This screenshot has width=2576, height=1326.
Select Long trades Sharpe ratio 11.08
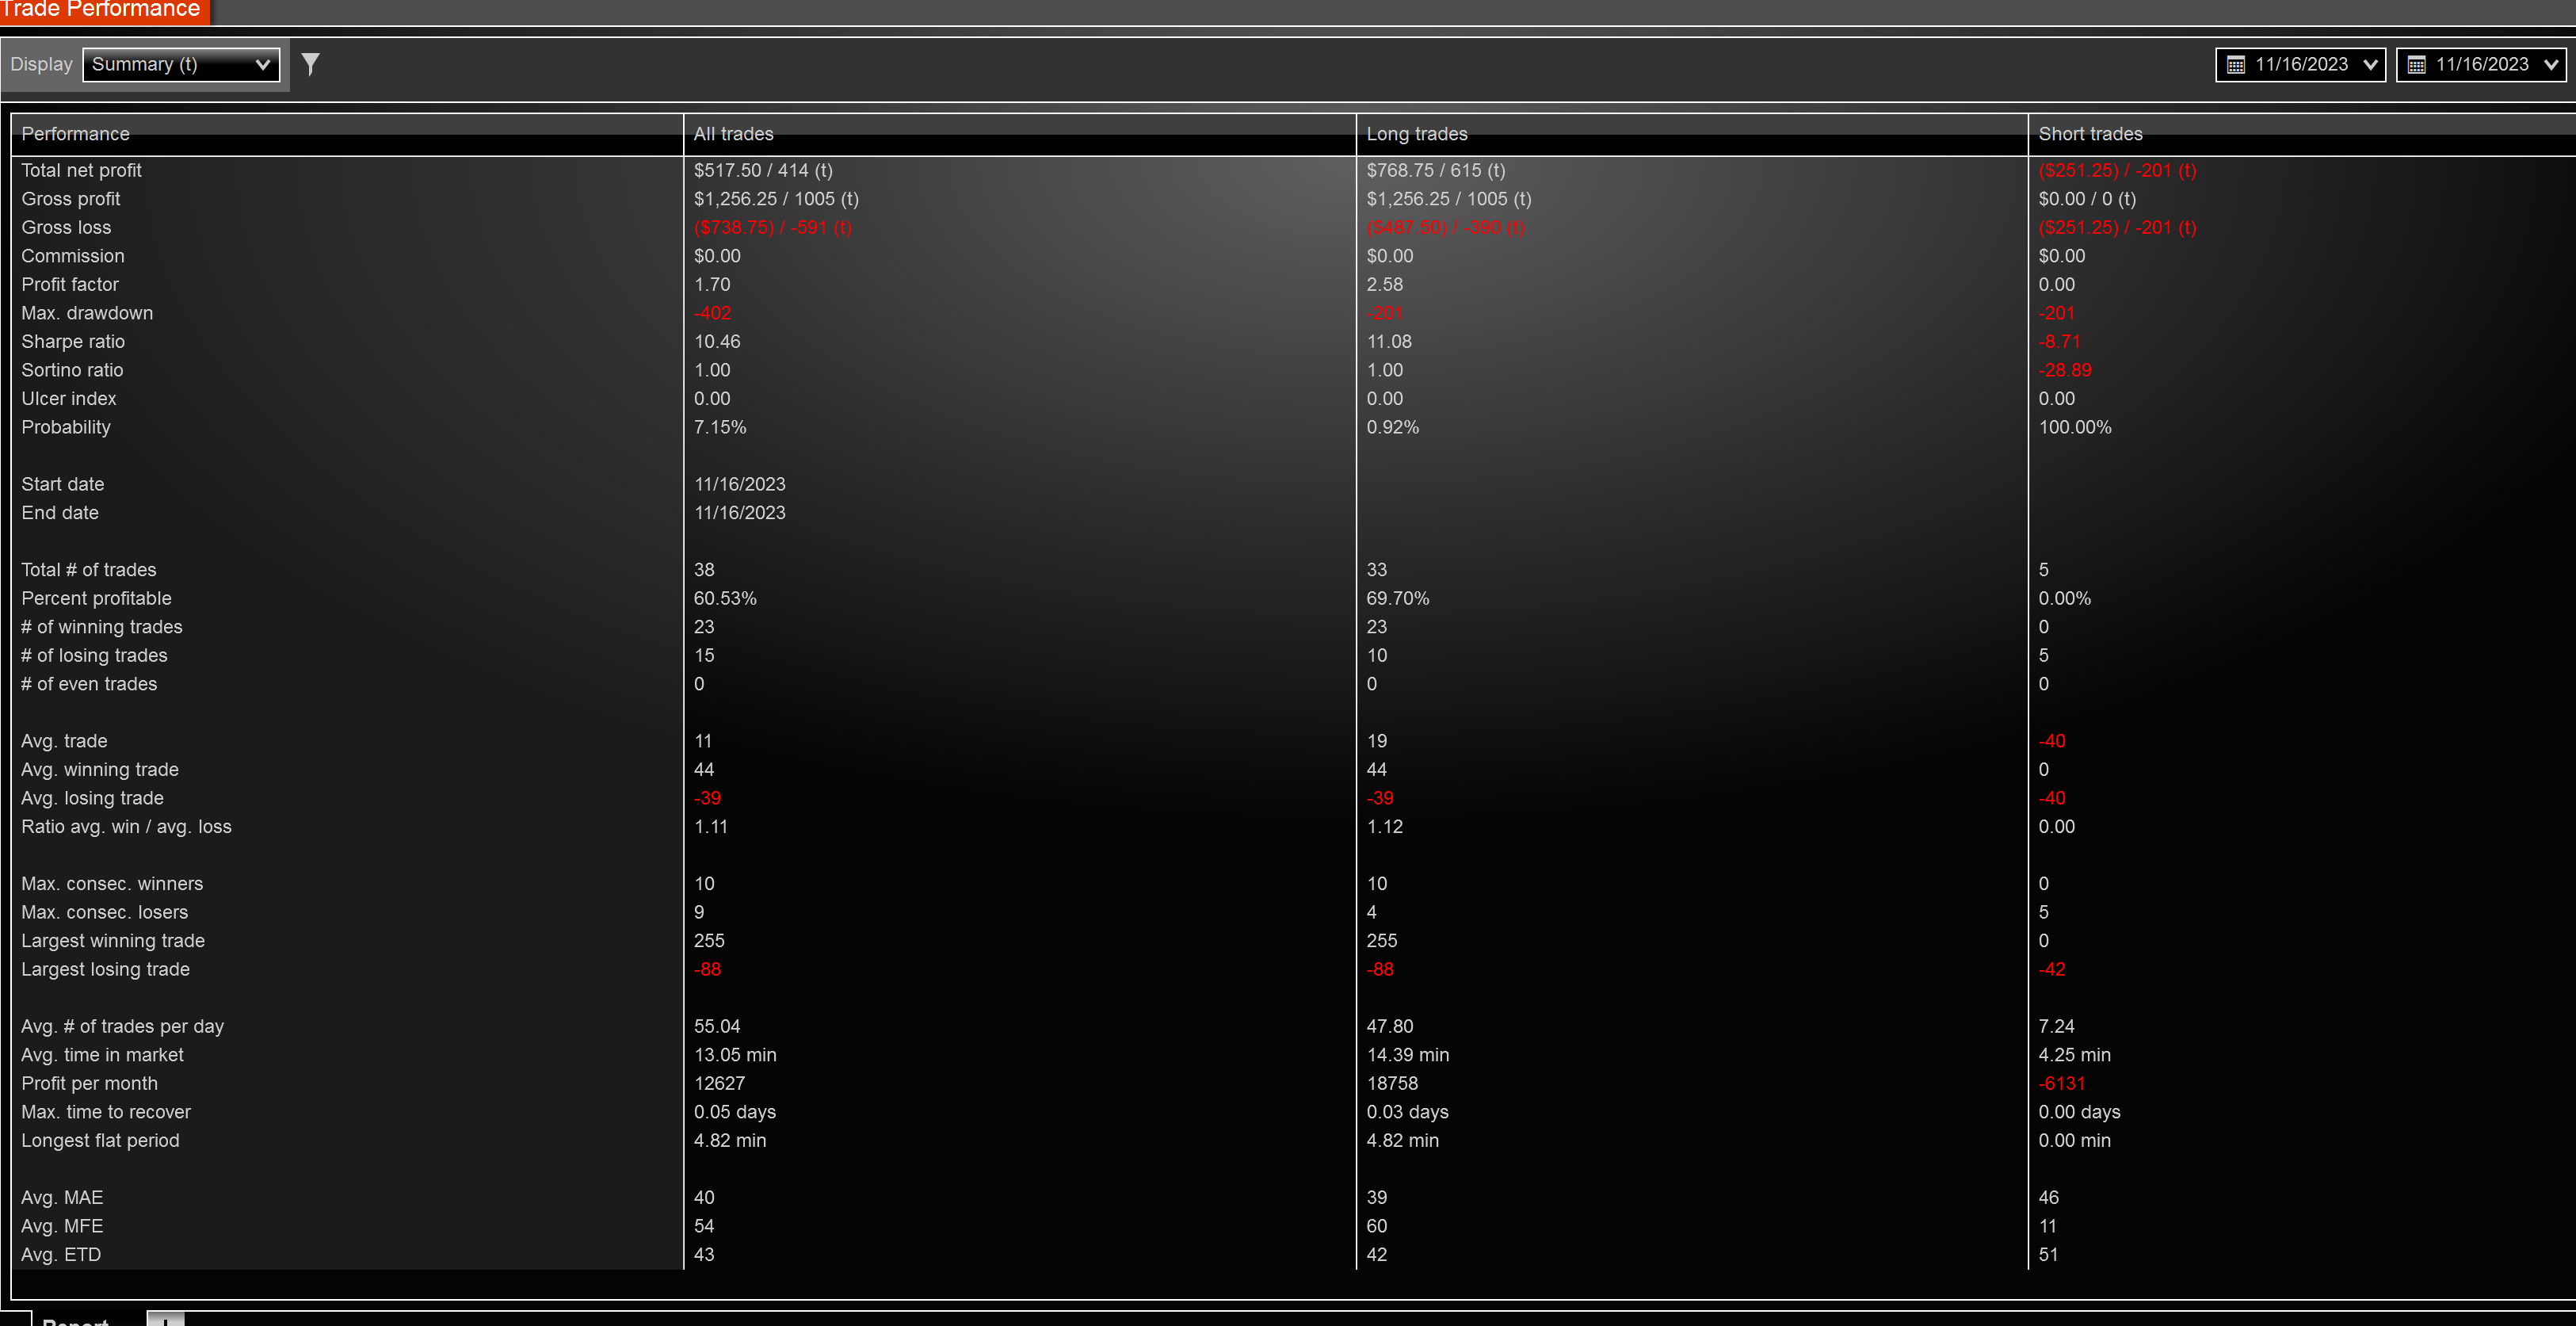point(1390,342)
